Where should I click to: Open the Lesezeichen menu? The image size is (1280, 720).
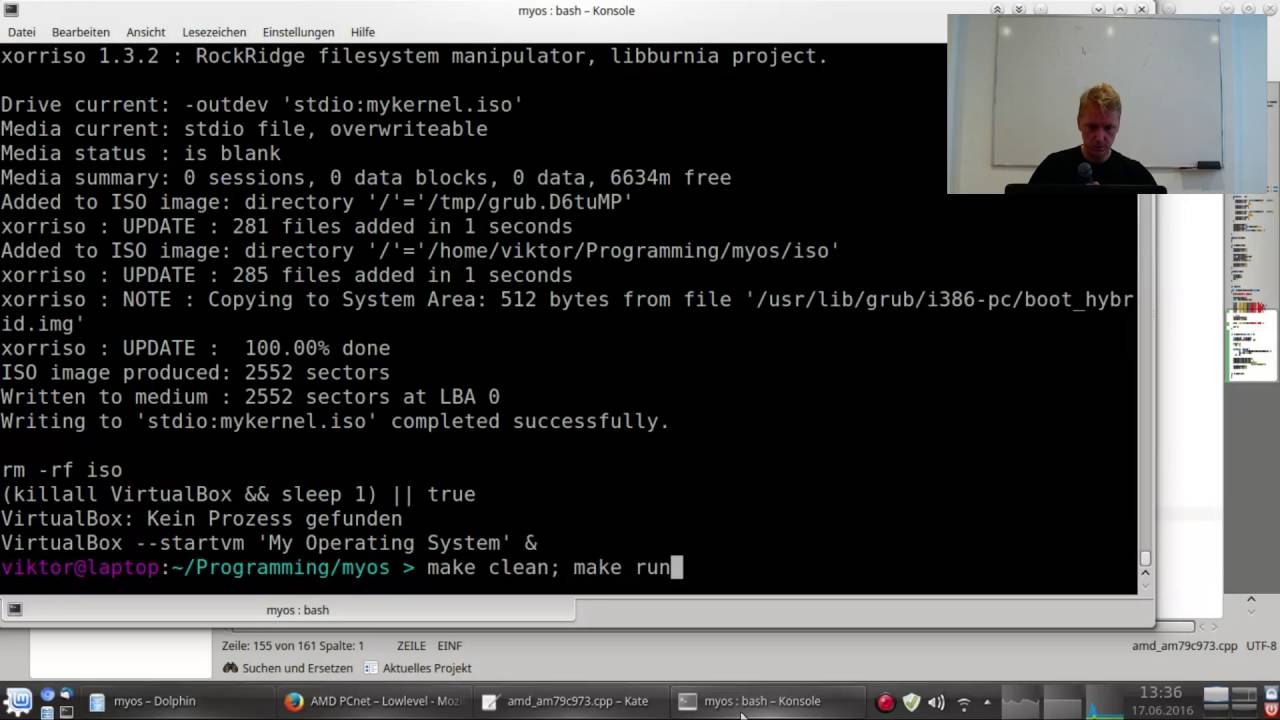tap(216, 32)
